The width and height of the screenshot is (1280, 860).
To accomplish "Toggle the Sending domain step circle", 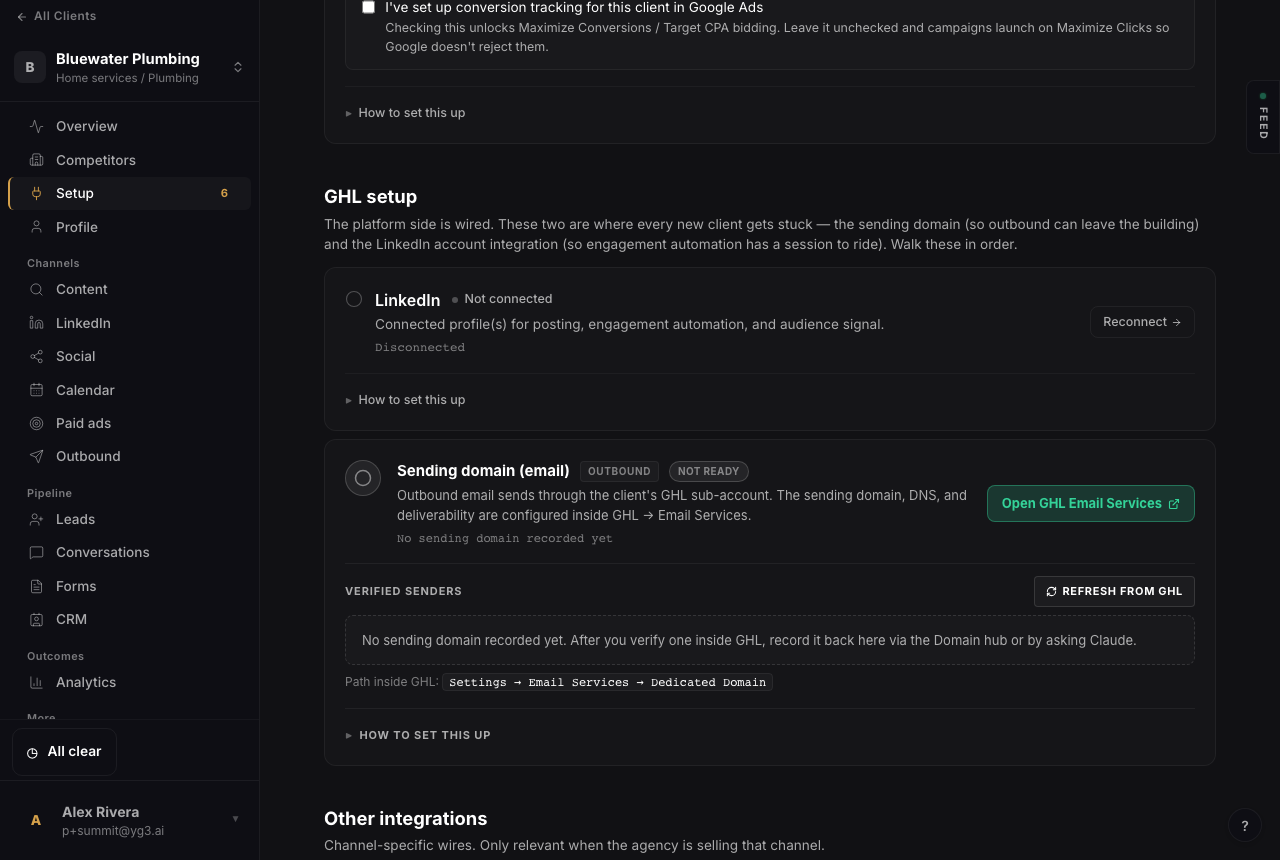I will tap(363, 478).
